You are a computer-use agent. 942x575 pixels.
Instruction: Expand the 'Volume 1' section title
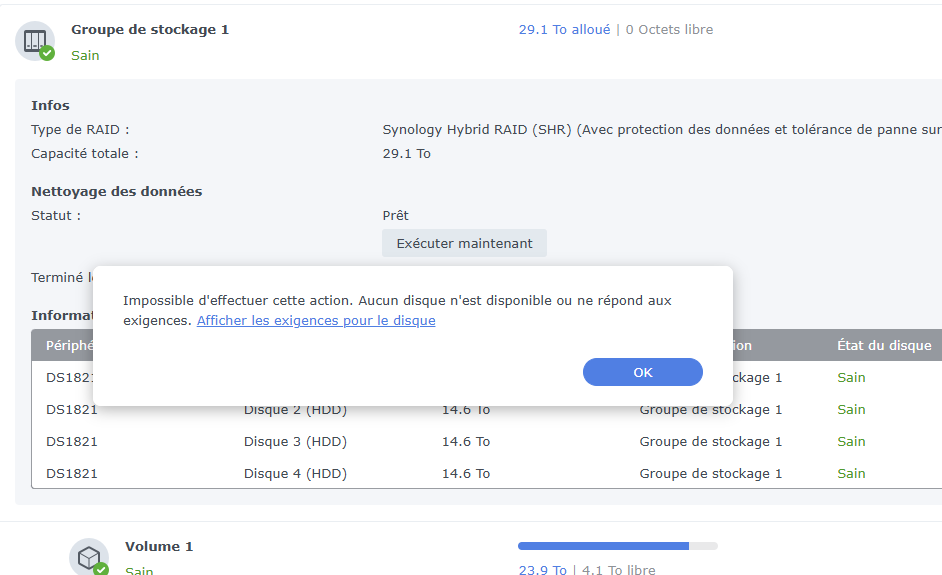pos(159,547)
